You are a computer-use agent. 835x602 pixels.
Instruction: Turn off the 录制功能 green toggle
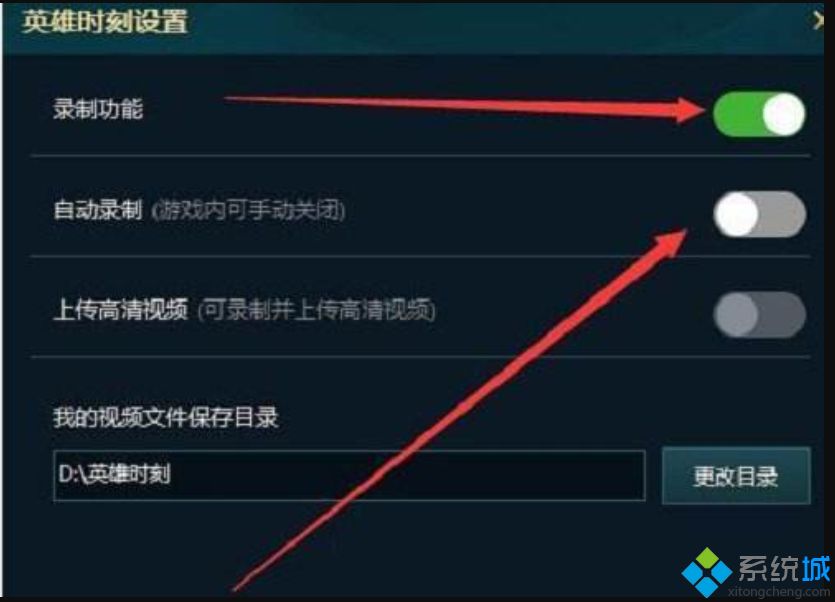pyautogui.click(x=759, y=115)
